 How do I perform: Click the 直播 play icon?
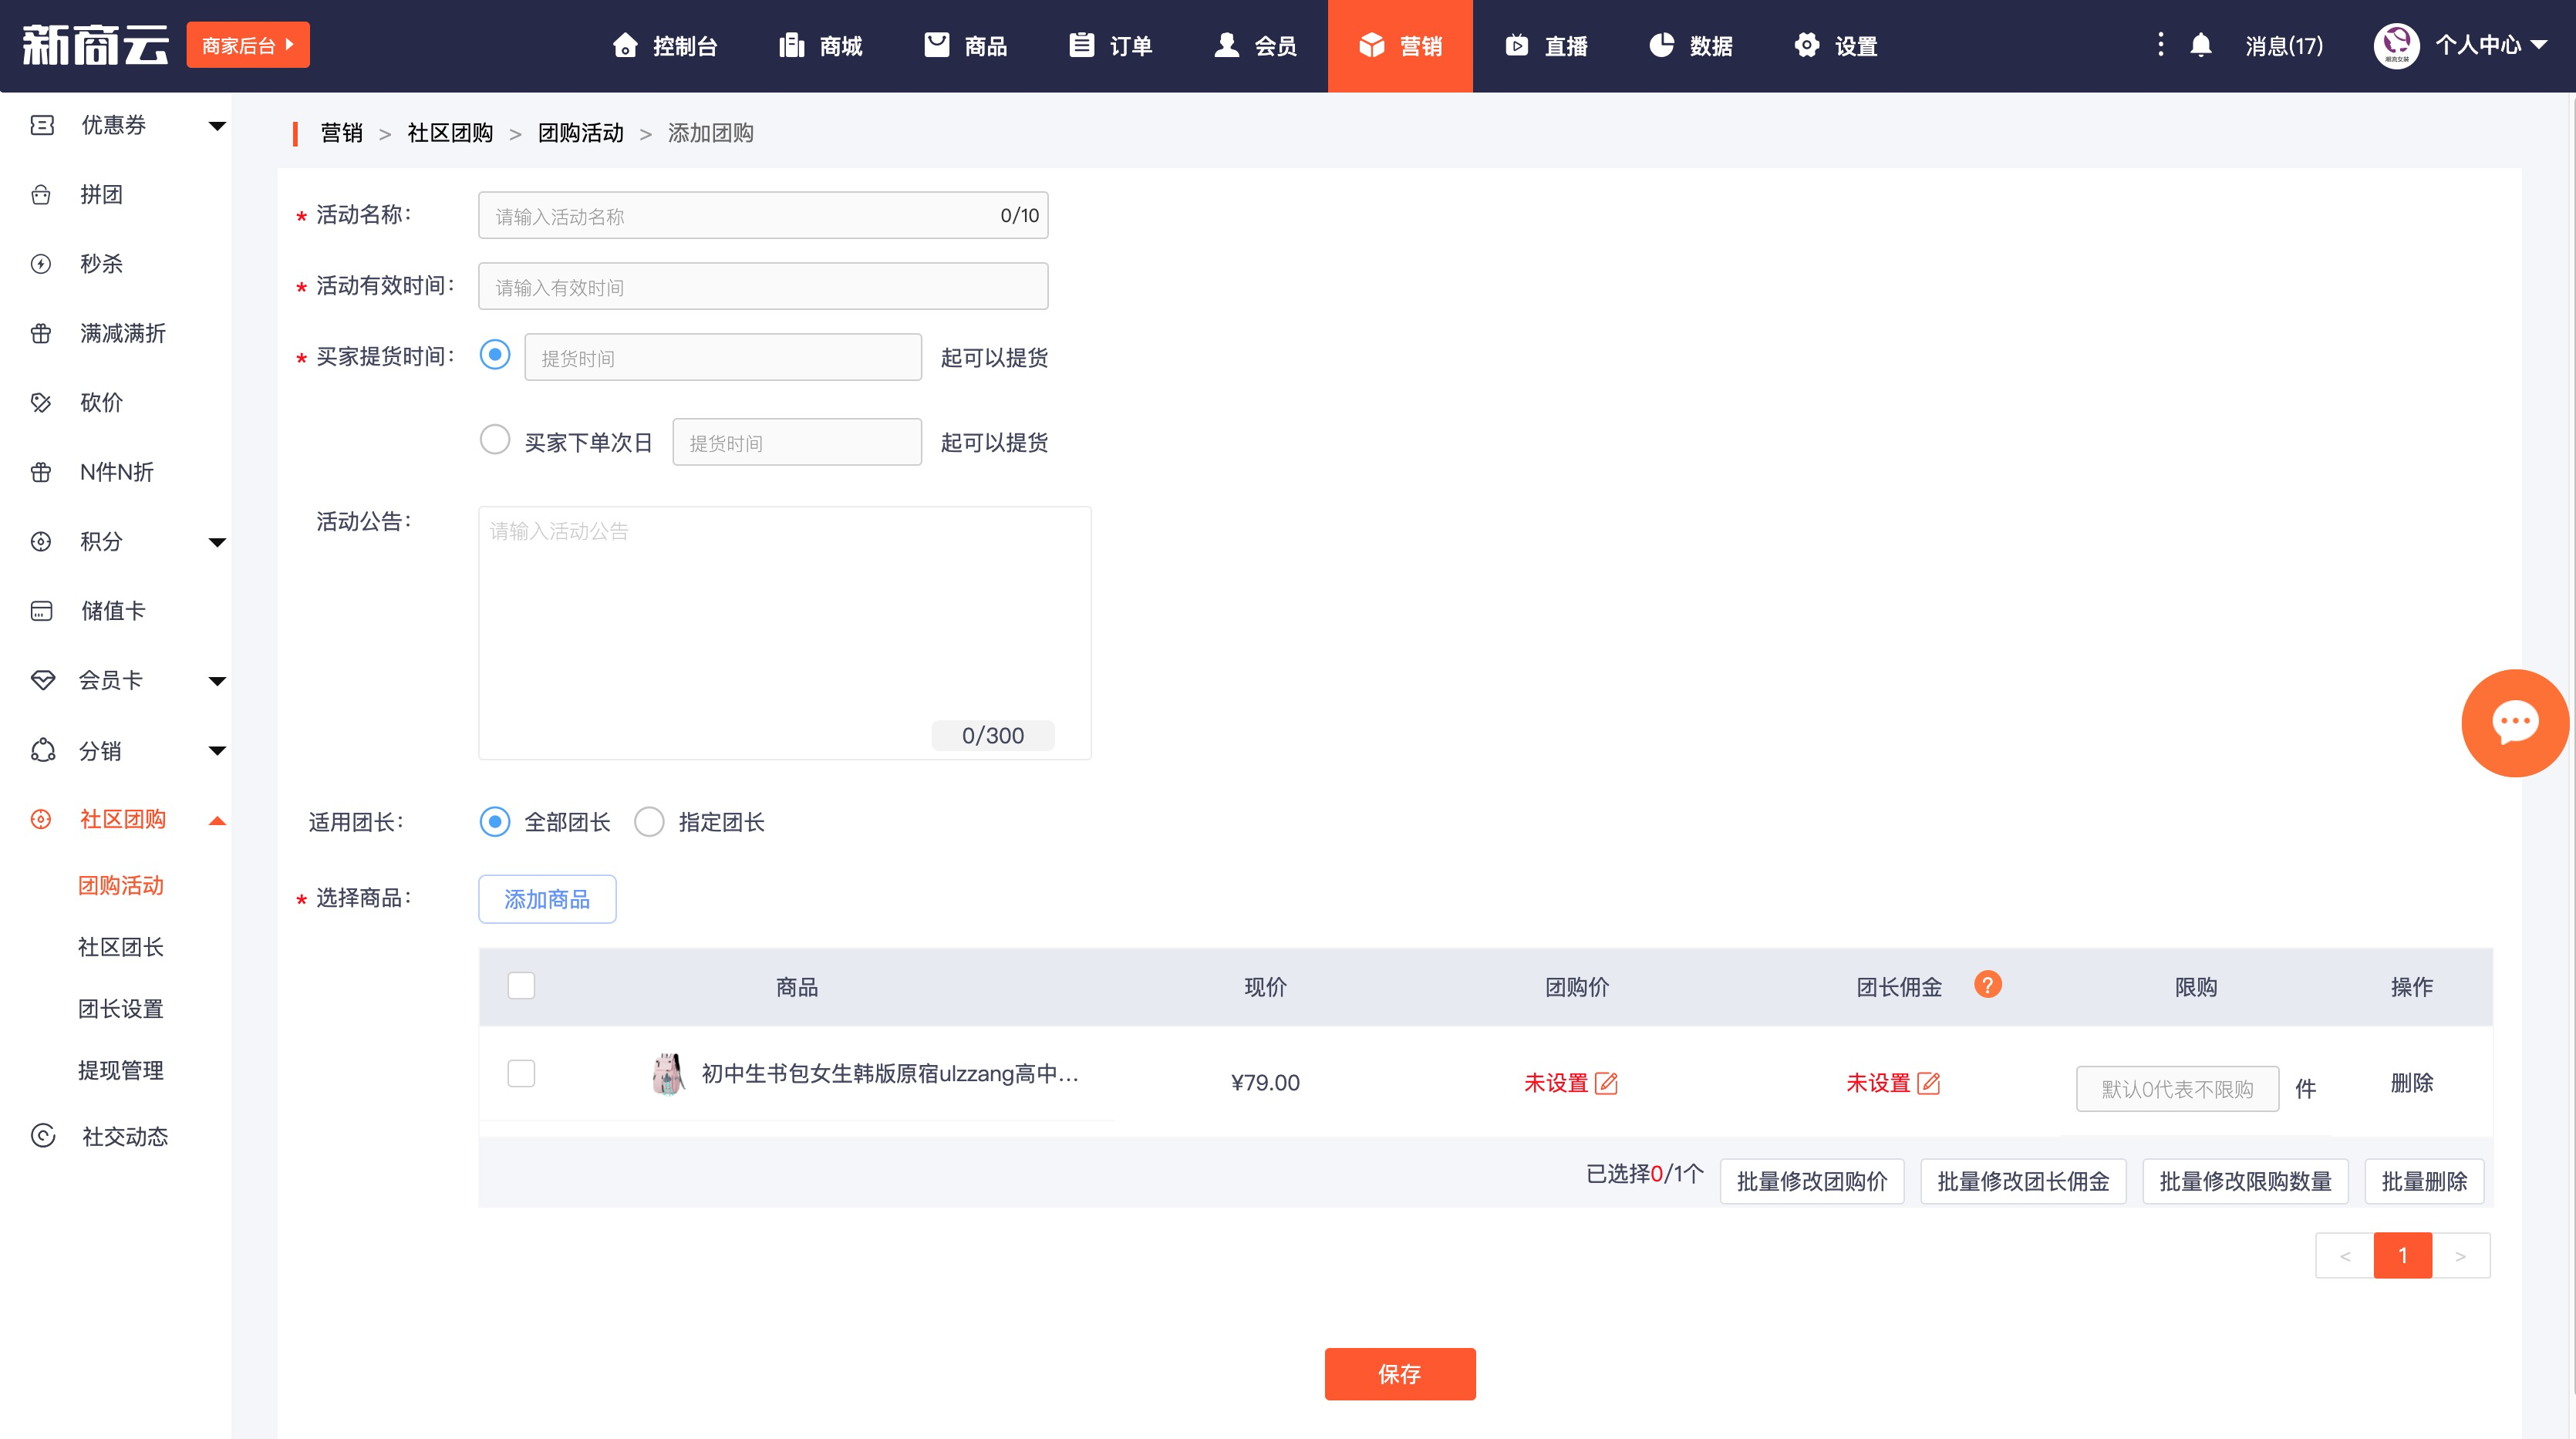(1516, 45)
